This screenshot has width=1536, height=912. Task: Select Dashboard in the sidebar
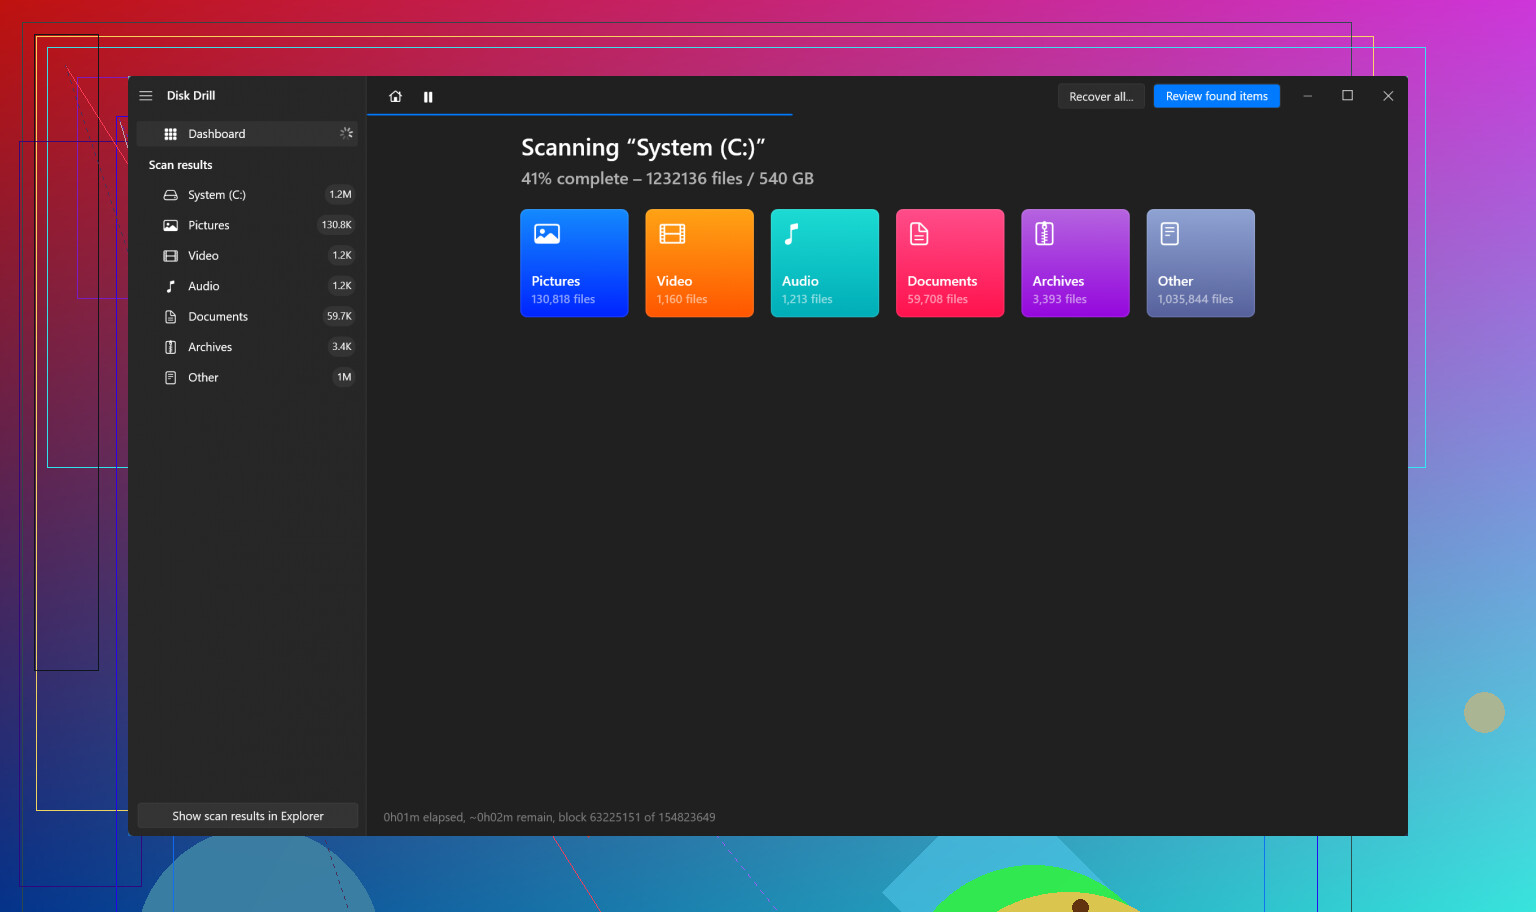click(217, 134)
